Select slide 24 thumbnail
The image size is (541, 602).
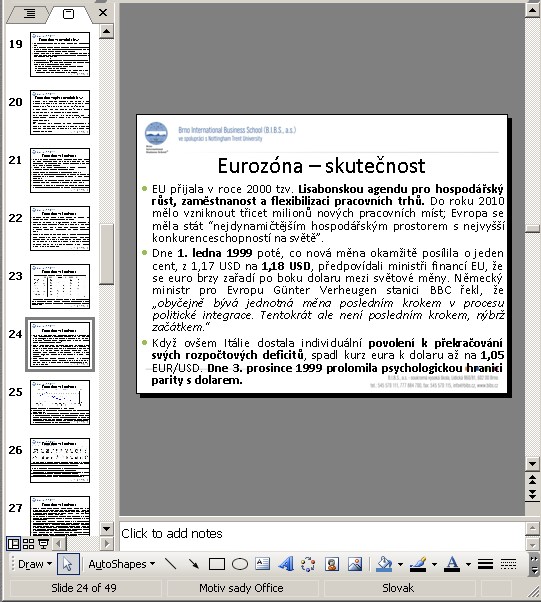(60, 344)
